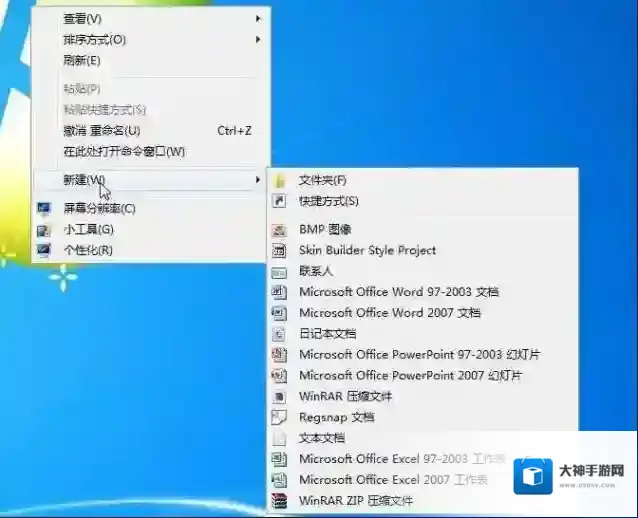This screenshot has height=518, width=638.
Task: Expand the 排序方式(O) submenu arrow
Action: tap(258, 39)
